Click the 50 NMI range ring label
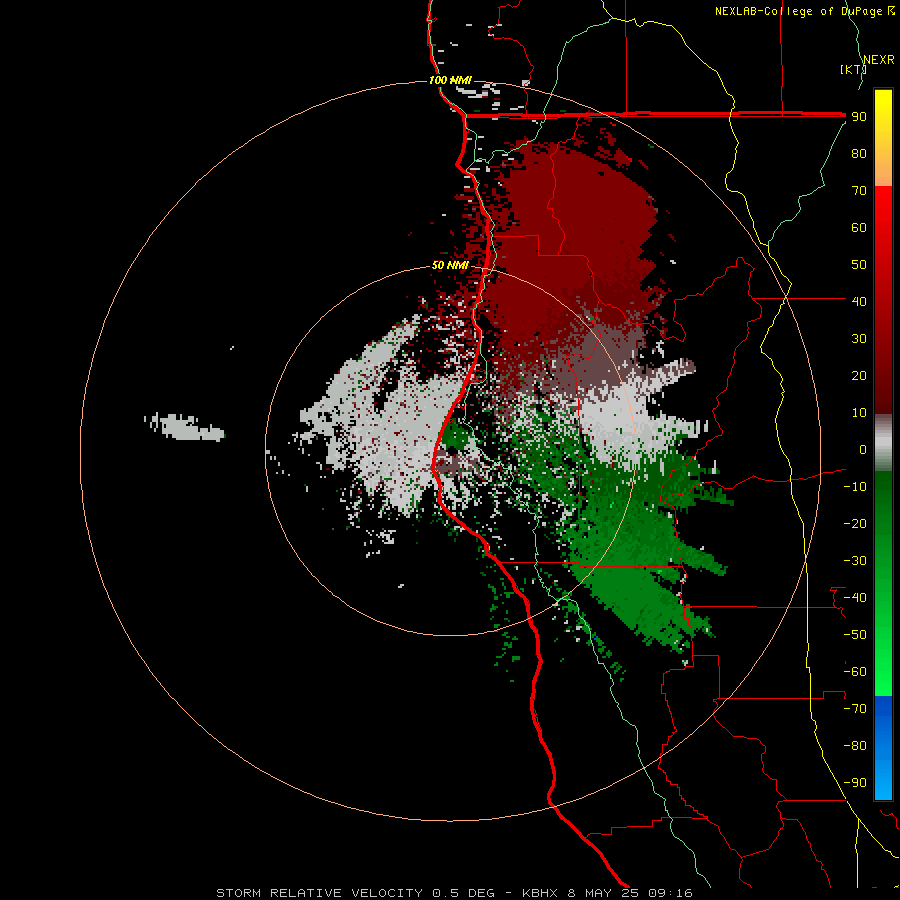The height and width of the screenshot is (900, 900). (x=450, y=265)
